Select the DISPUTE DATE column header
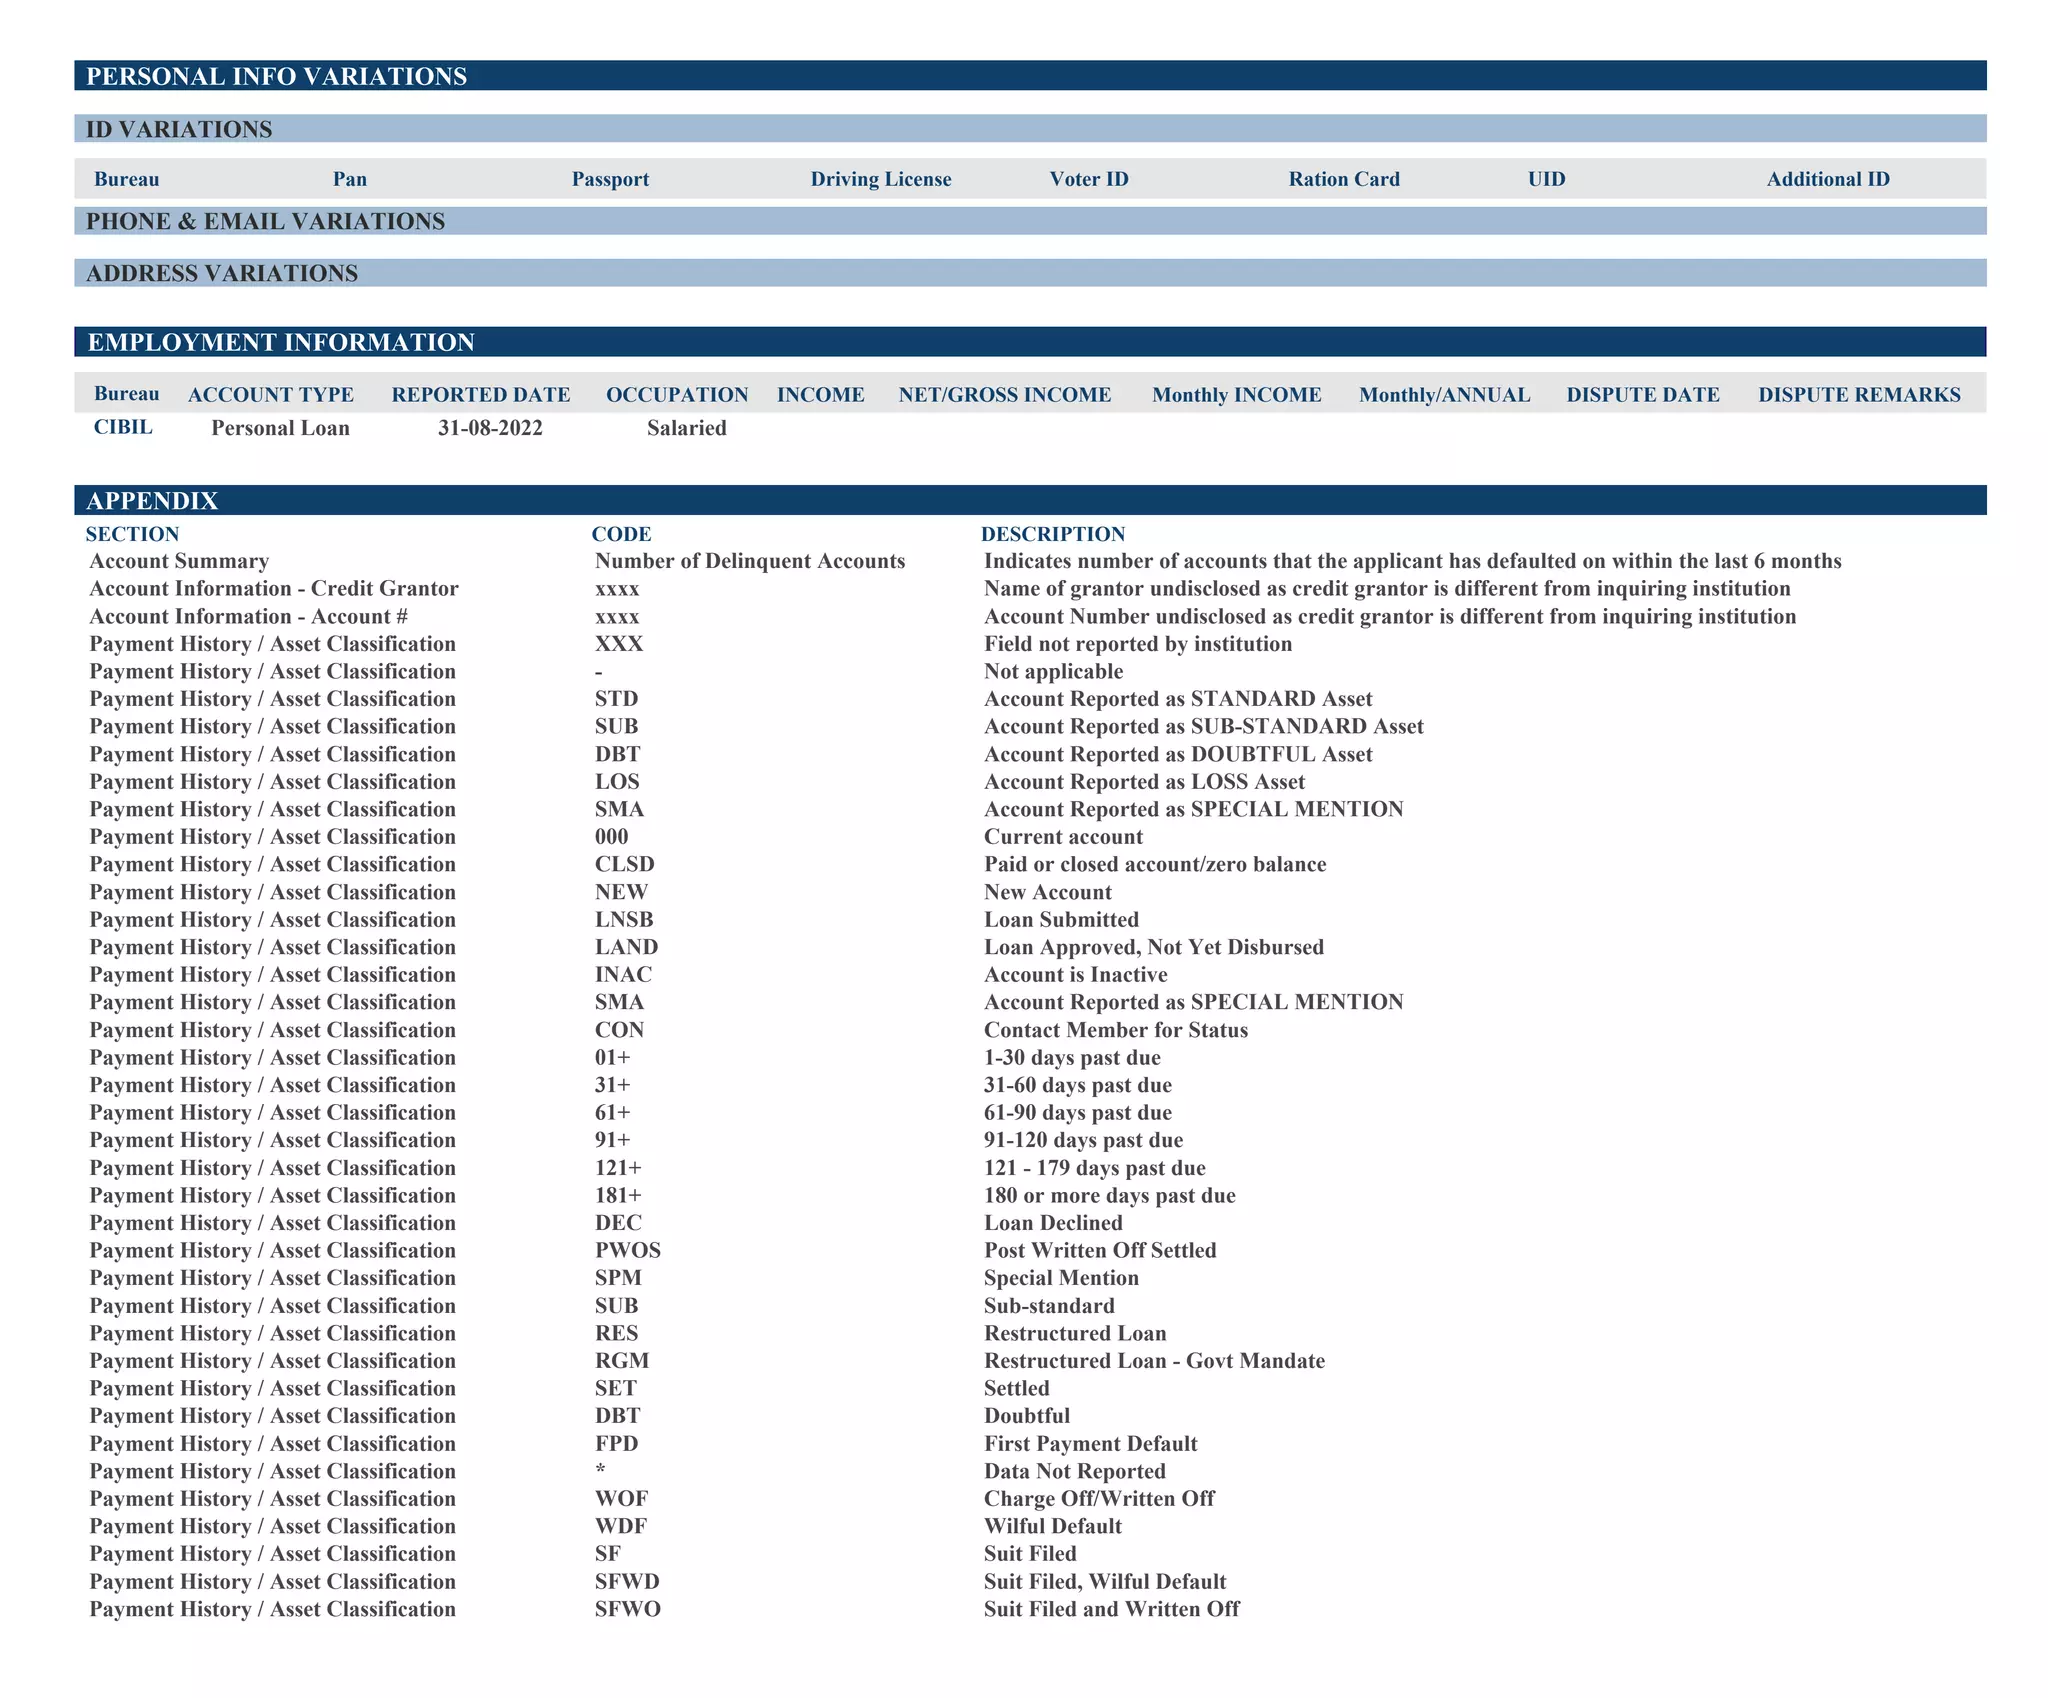The width and height of the screenshot is (2048, 1698). [1643, 395]
